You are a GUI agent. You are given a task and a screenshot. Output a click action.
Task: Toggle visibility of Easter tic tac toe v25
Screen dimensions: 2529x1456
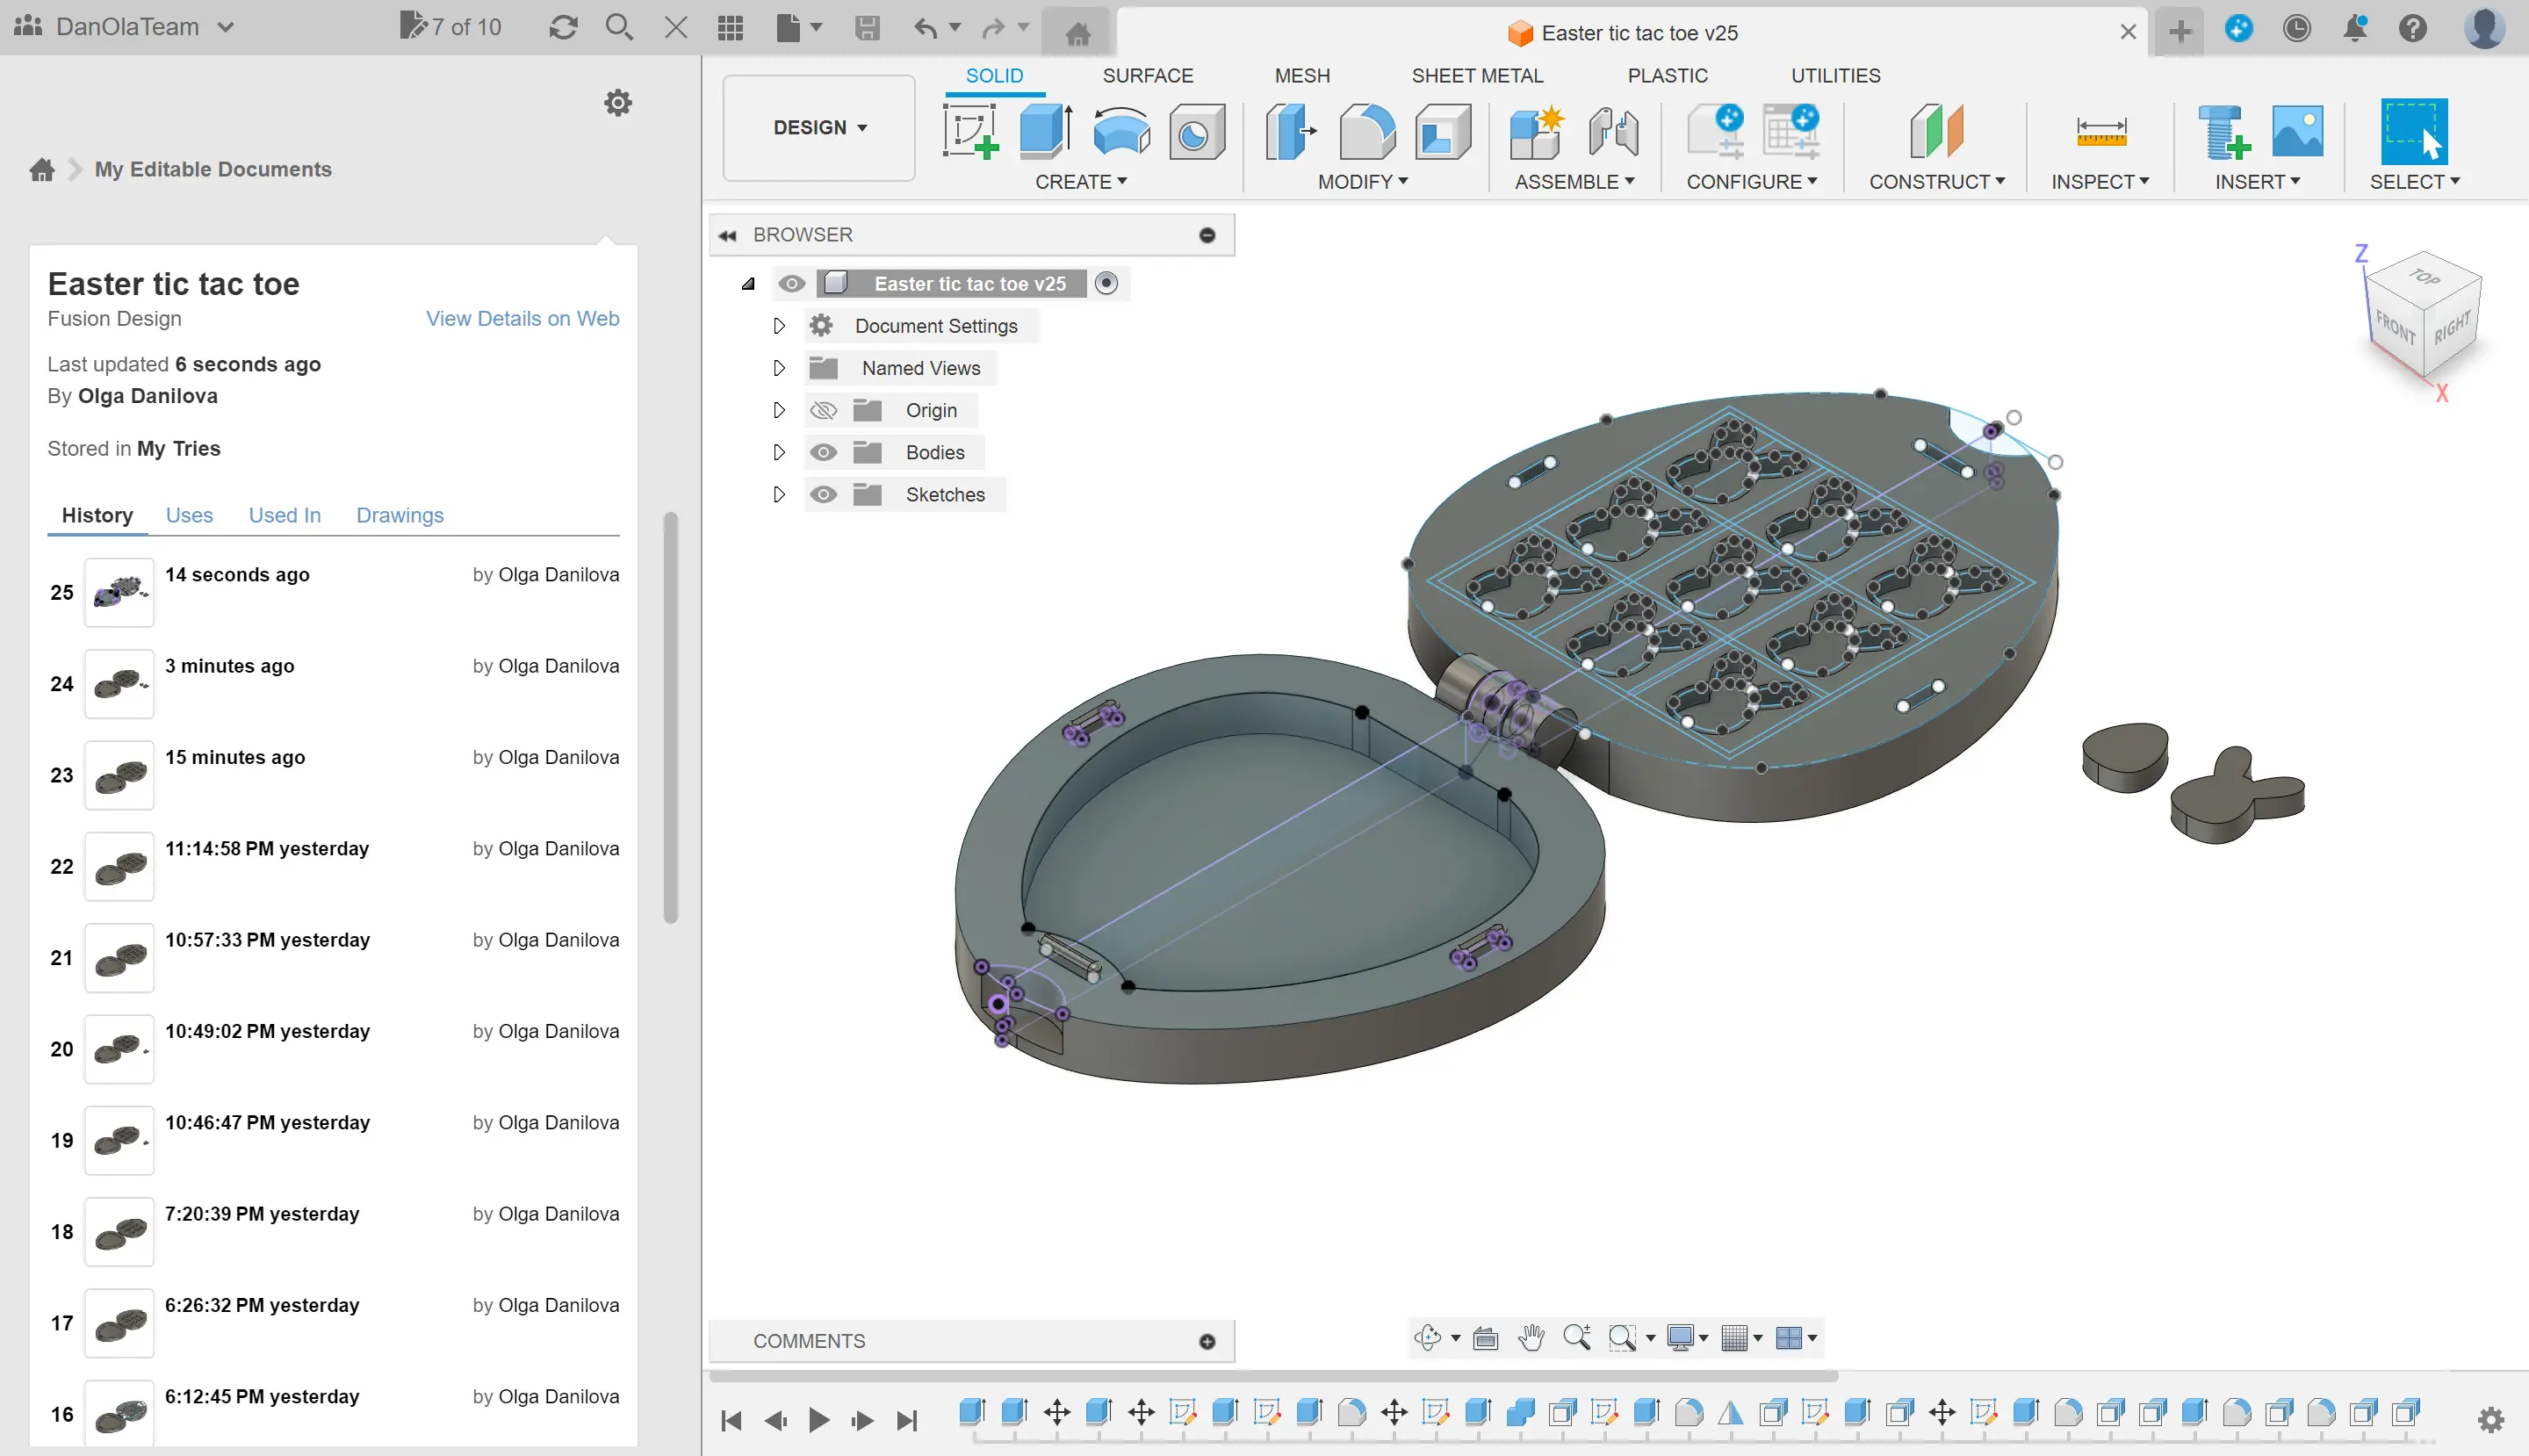point(791,284)
